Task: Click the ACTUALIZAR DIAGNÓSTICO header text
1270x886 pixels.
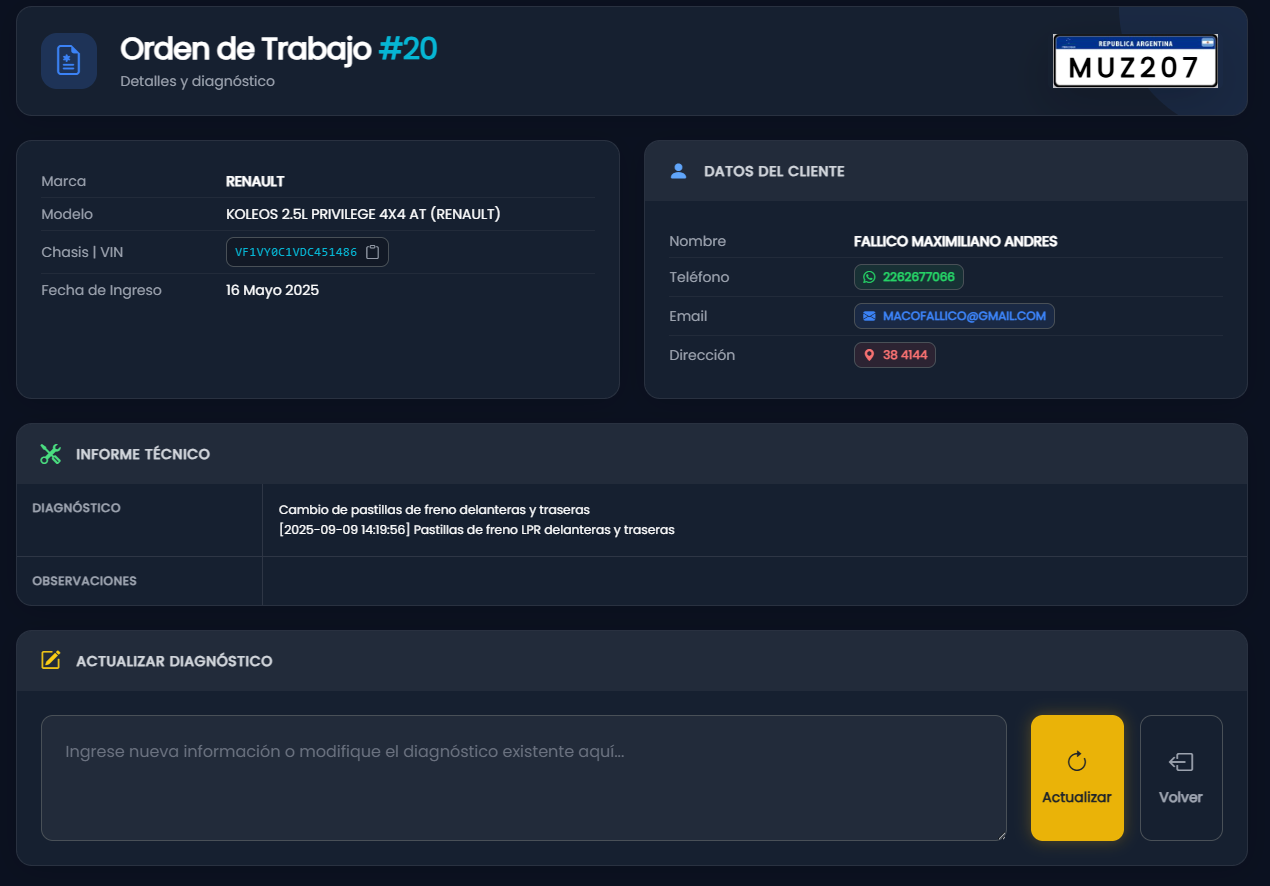Action: tap(174, 661)
